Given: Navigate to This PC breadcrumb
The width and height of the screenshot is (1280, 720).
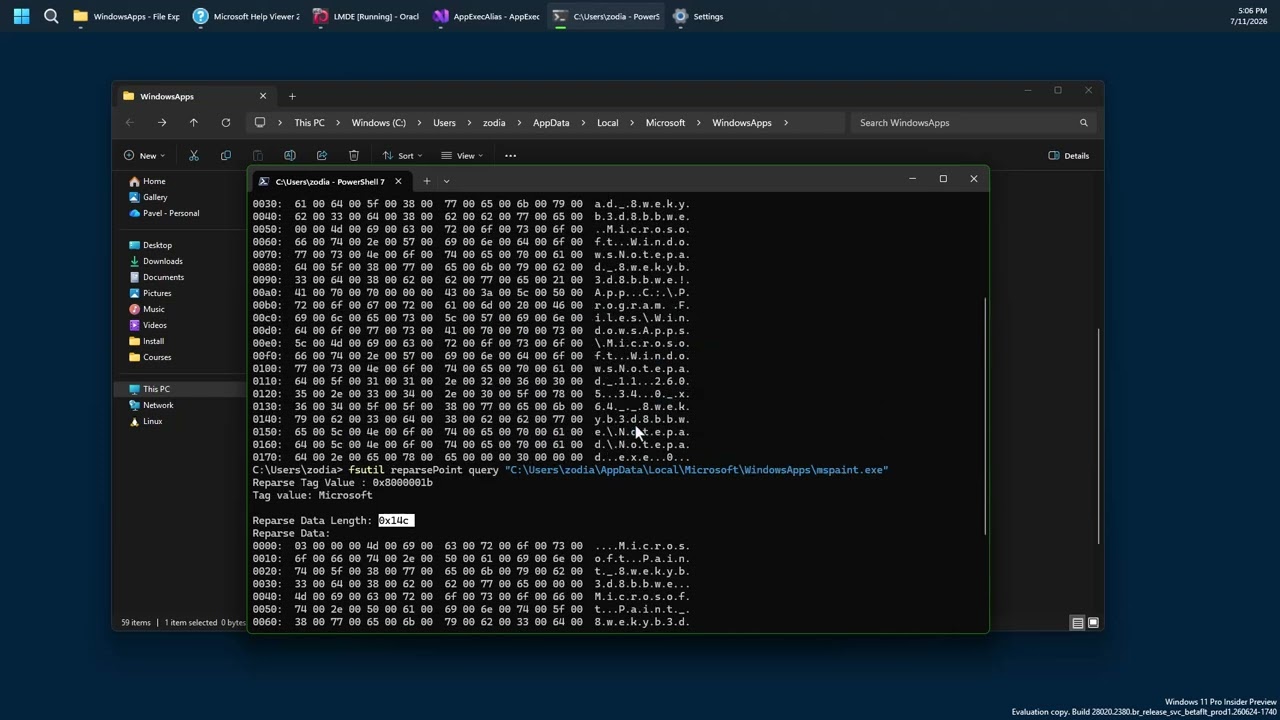Looking at the screenshot, I should pyautogui.click(x=309, y=123).
